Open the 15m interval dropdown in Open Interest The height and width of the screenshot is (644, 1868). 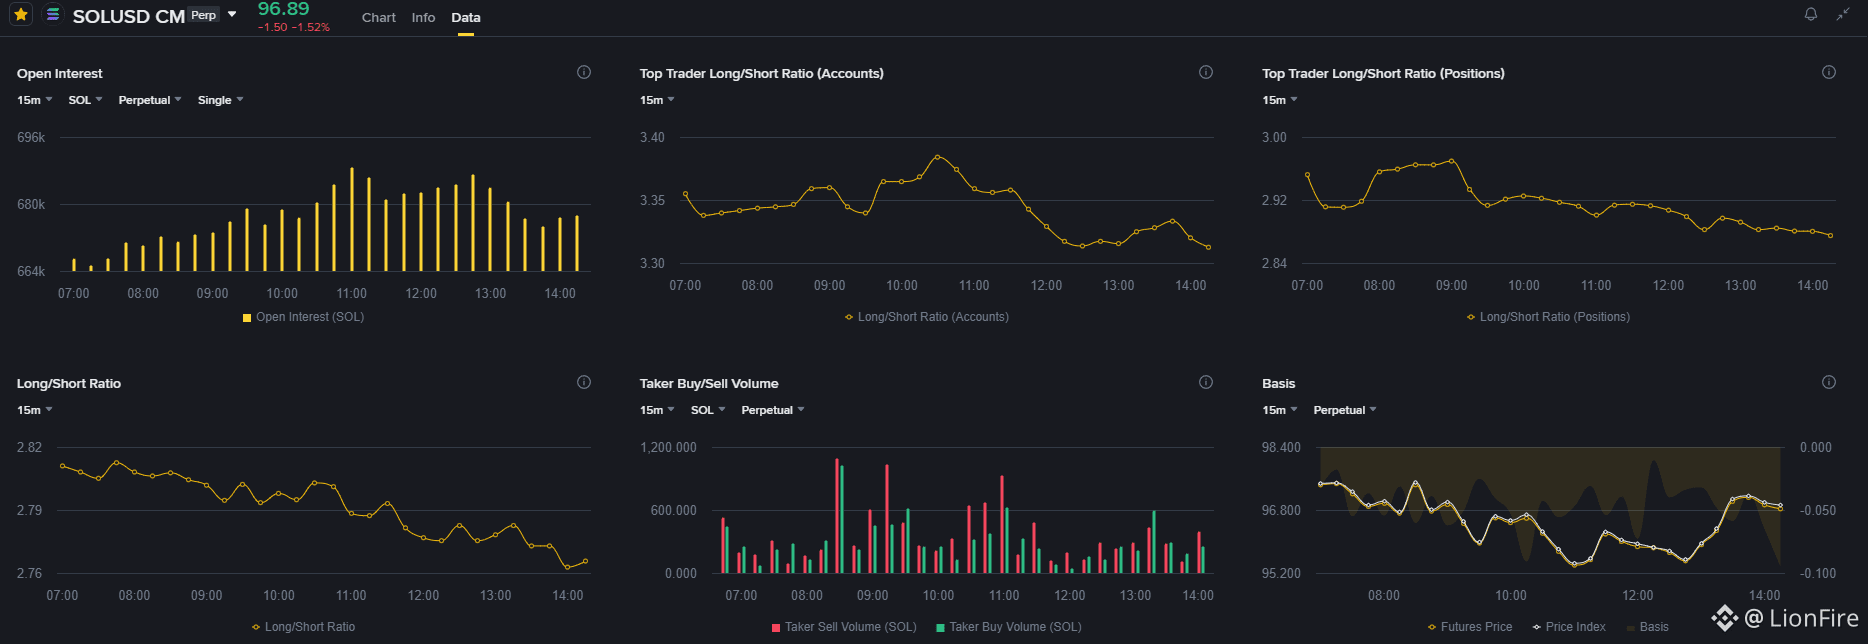35,100
